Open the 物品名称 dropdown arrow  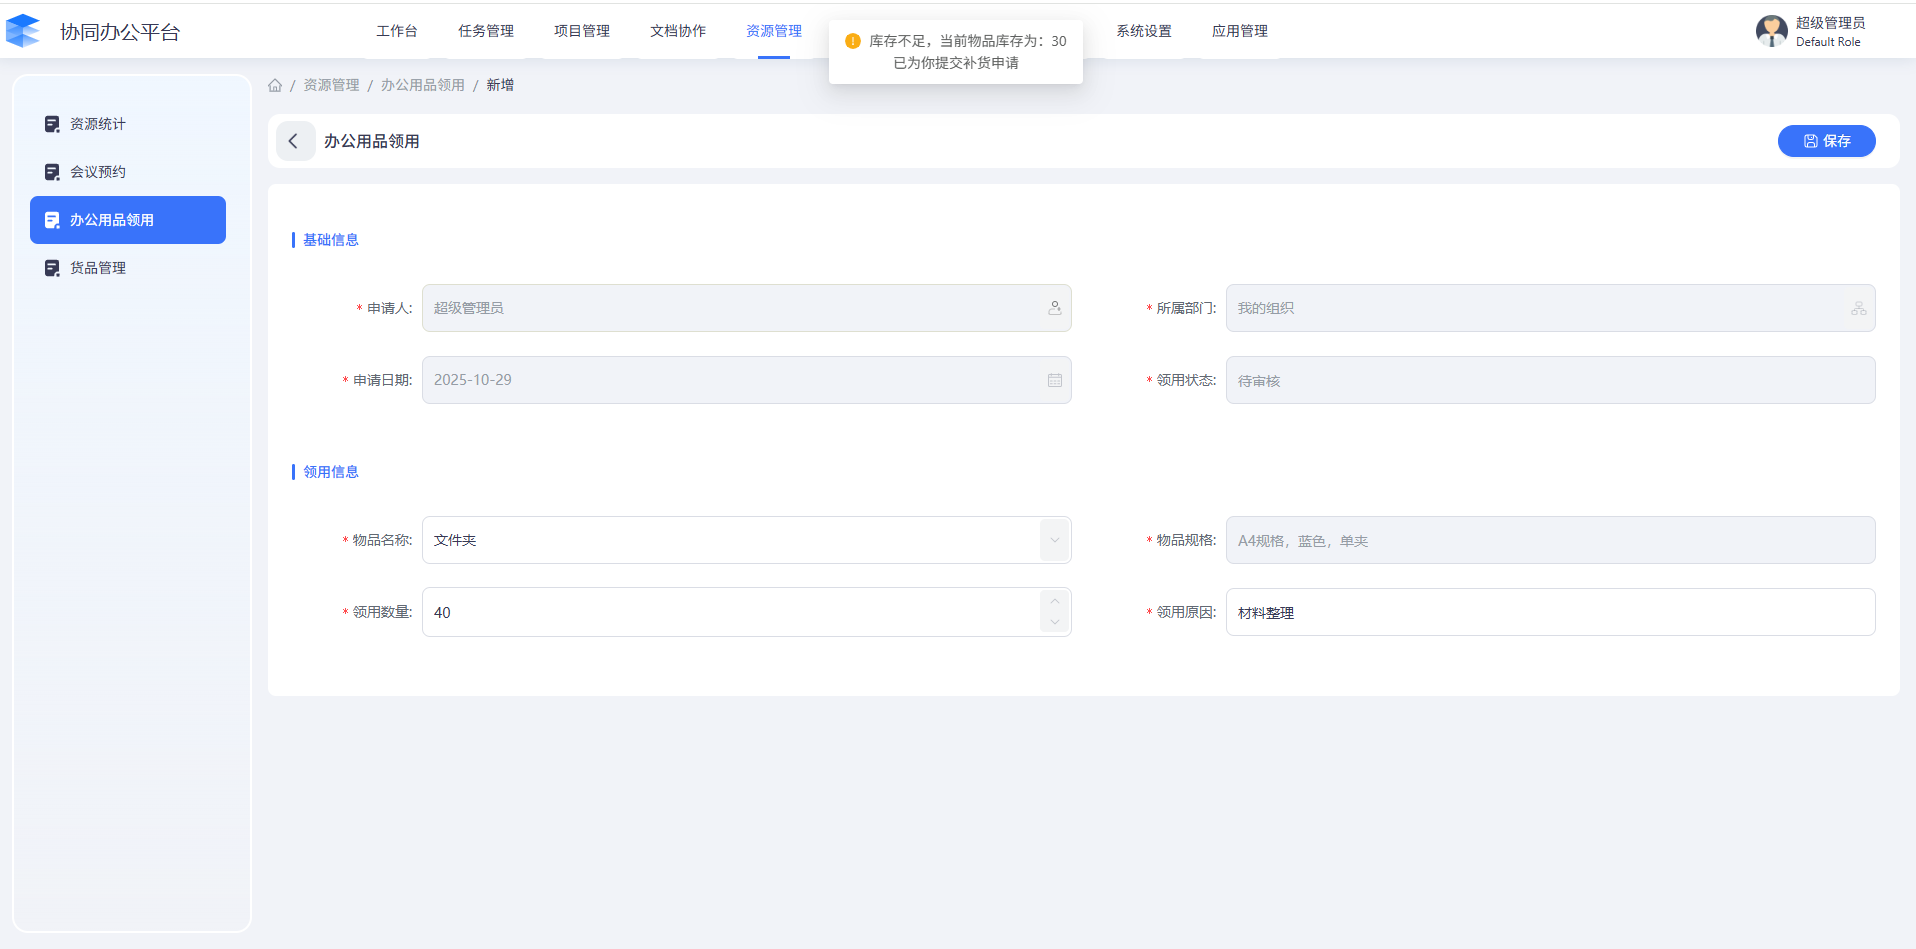(x=1054, y=540)
